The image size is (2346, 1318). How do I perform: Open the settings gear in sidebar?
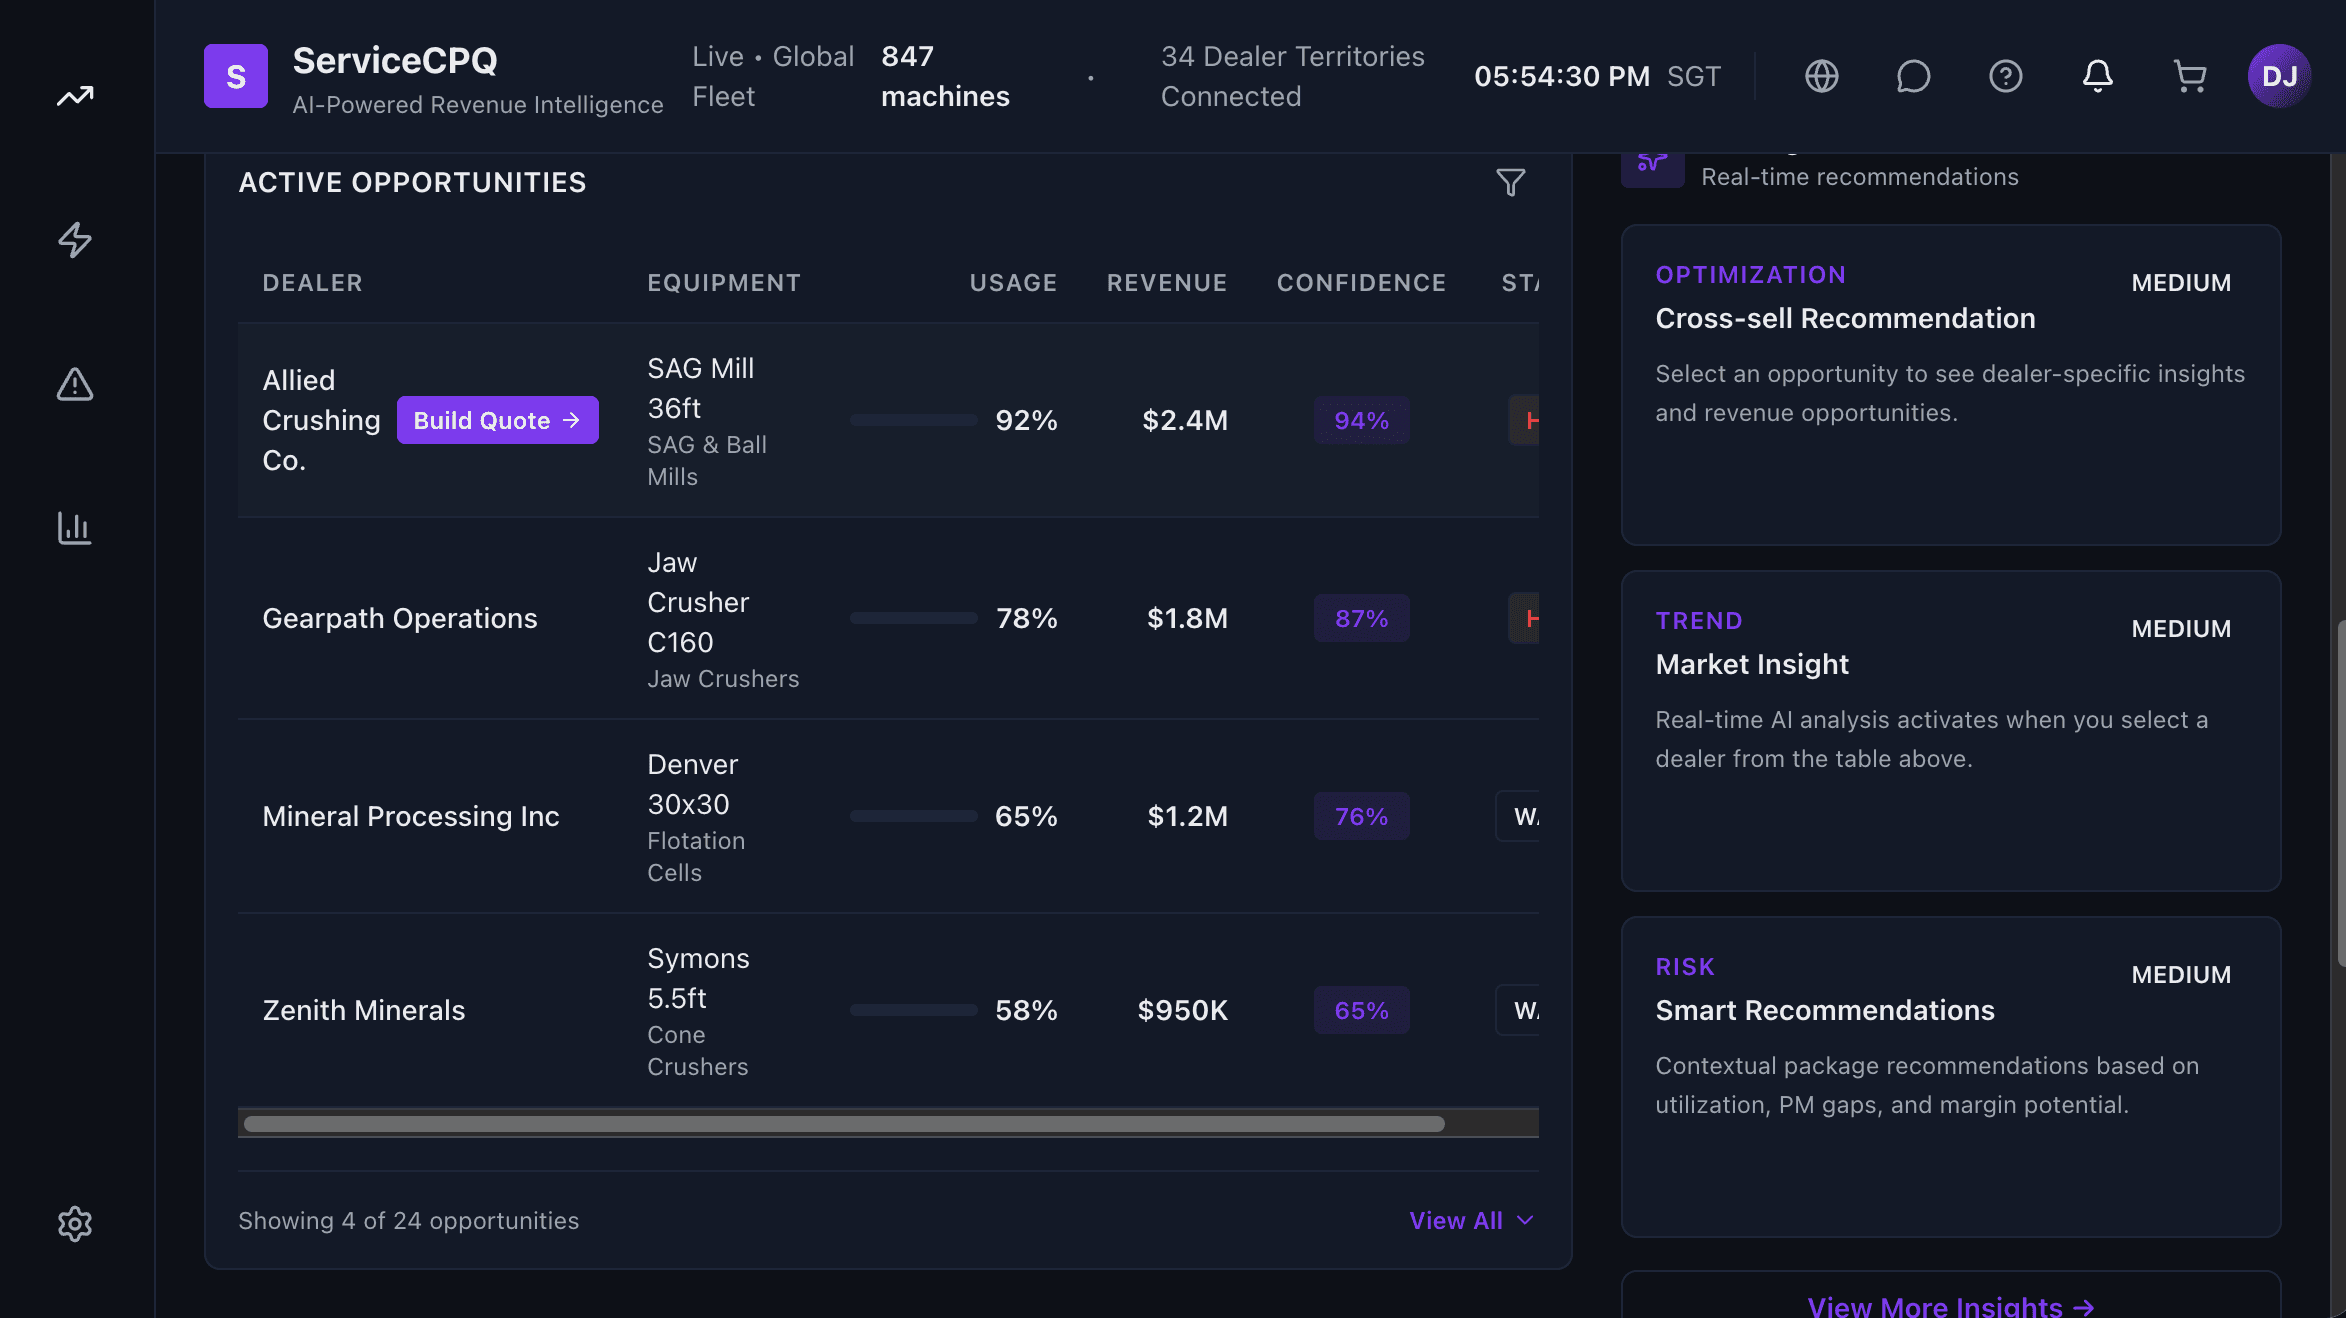(75, 1224)
